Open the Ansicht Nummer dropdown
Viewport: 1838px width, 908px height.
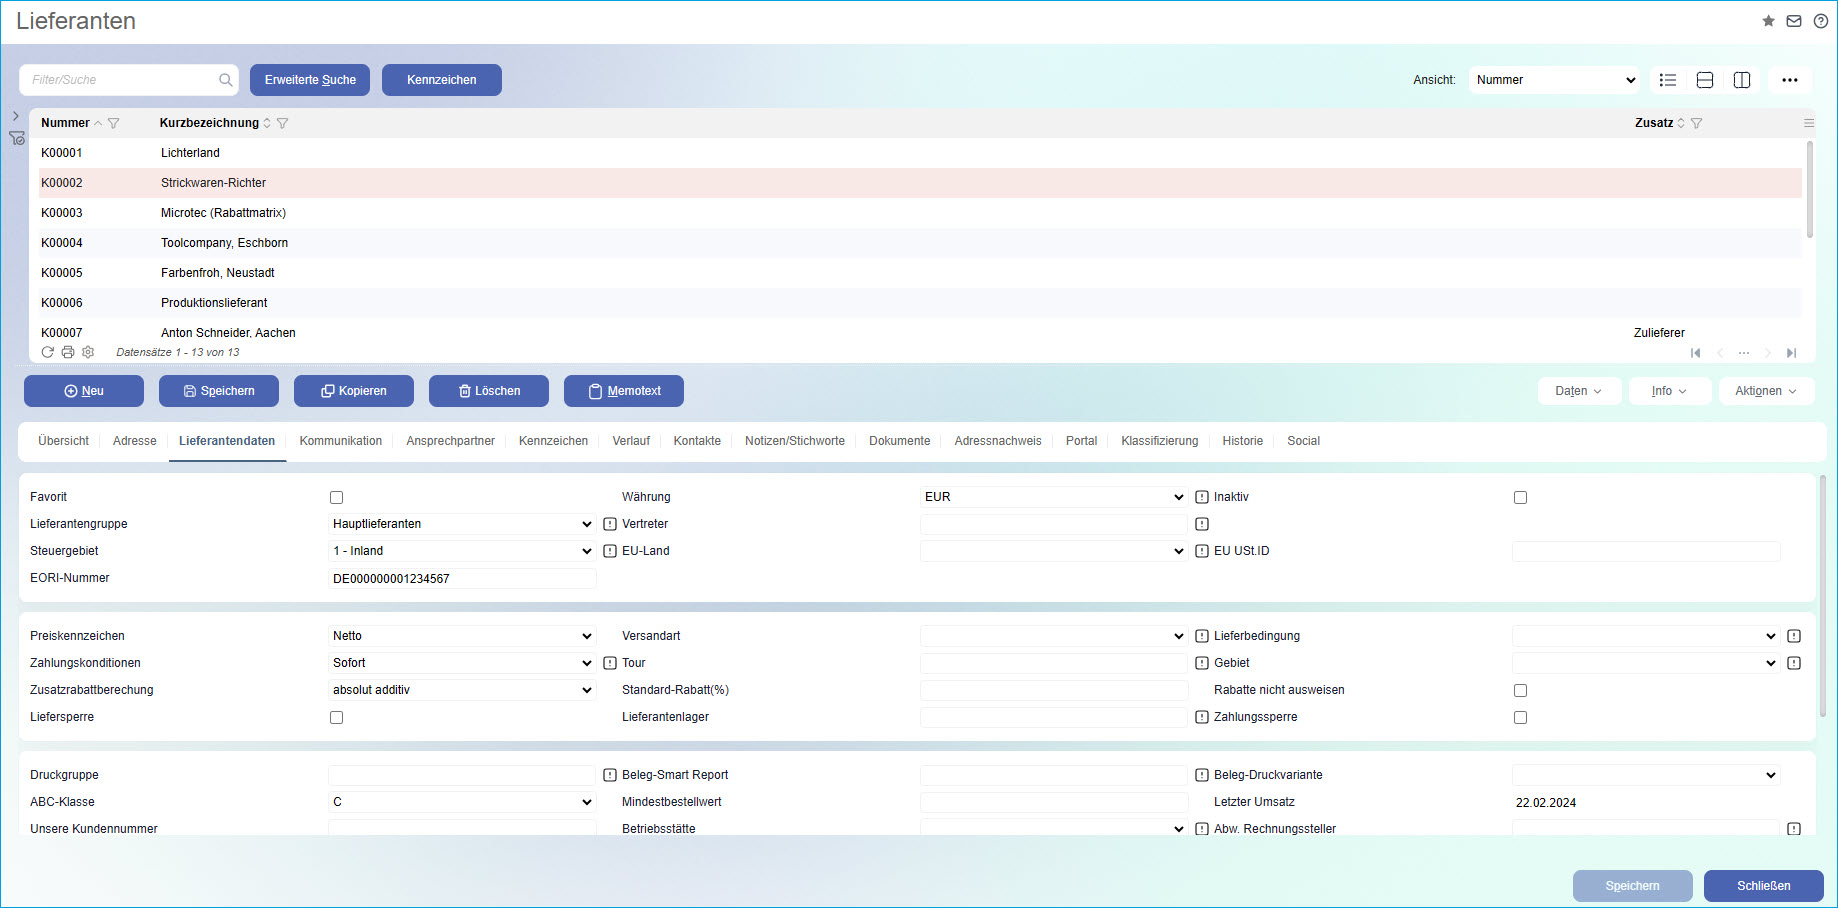1554,80
